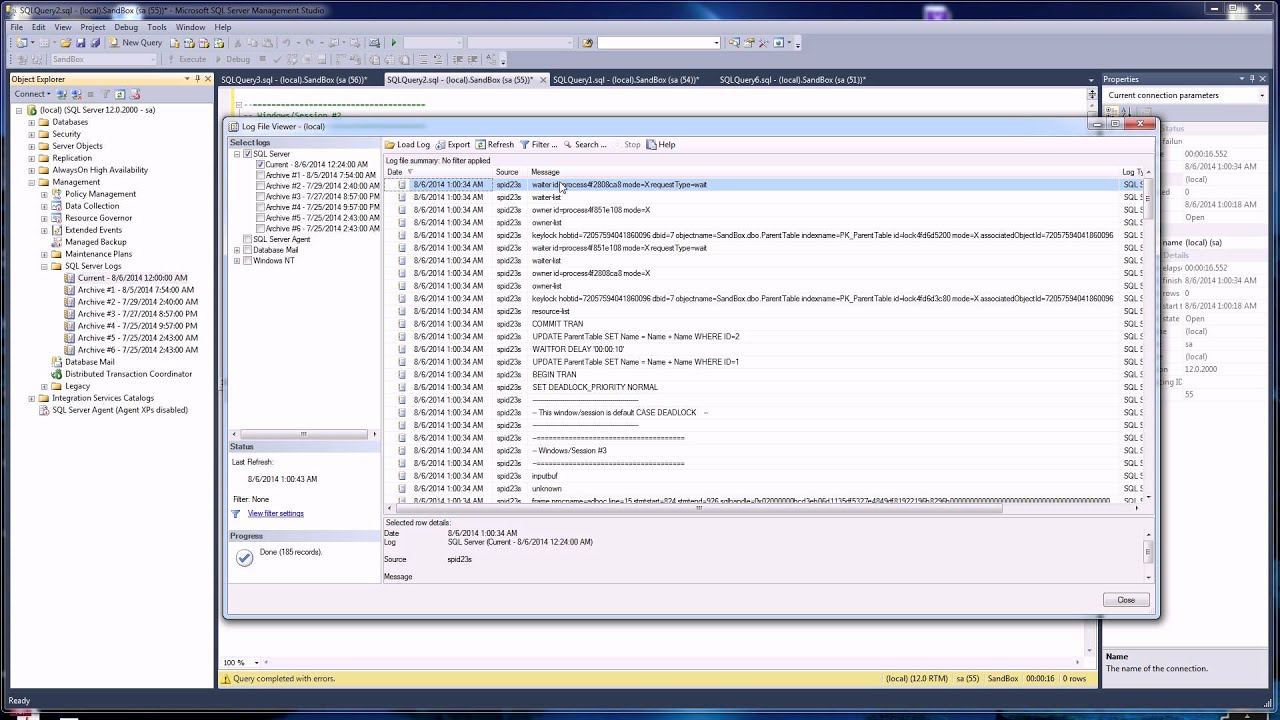Image resolution: width=1280 pixels, height=720 pixels.
Task: Click the Export log icon
Action: [x=440, y=145]
